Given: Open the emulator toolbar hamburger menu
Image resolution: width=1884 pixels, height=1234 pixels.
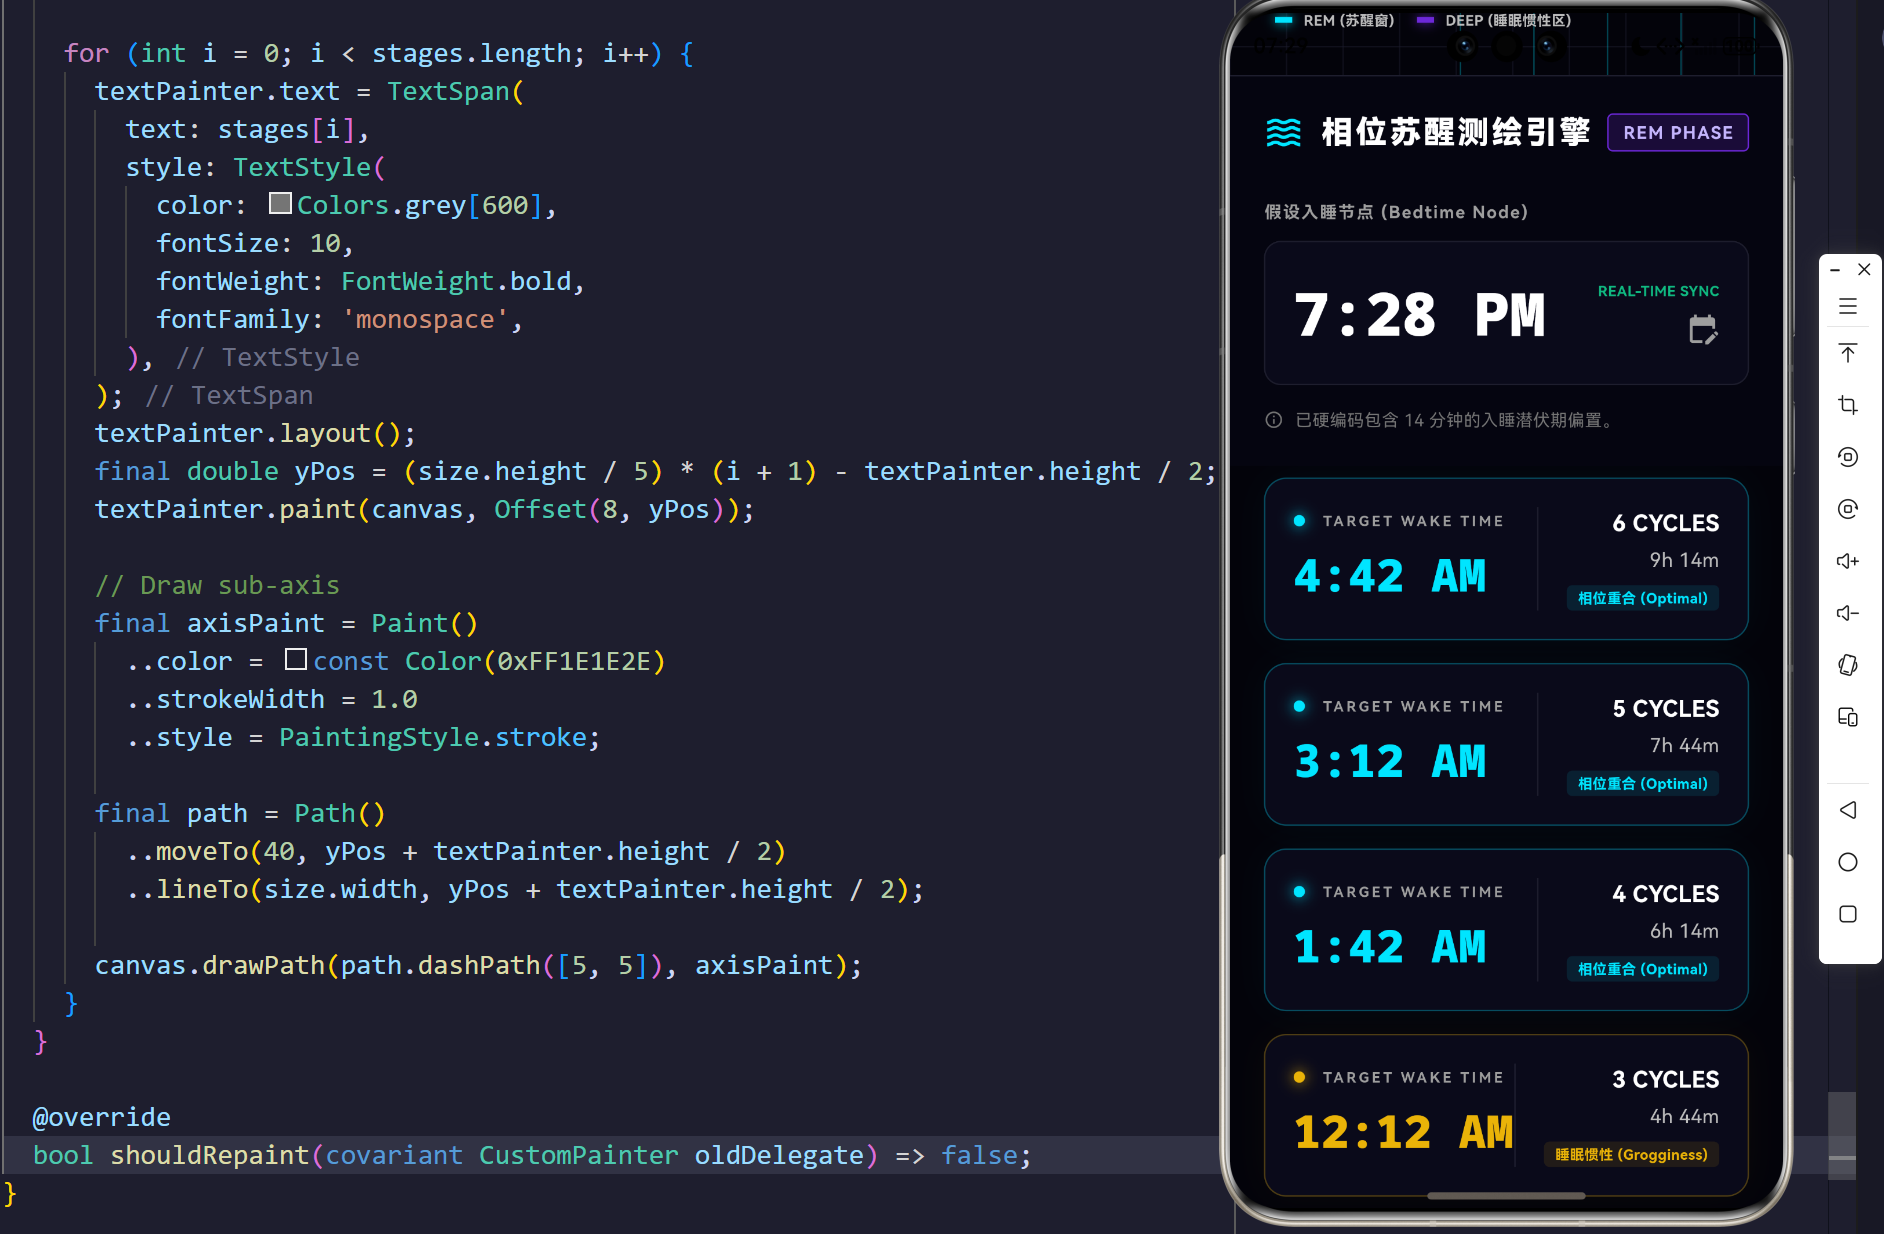Looking at the screenshot, I should coord(1848,307).
